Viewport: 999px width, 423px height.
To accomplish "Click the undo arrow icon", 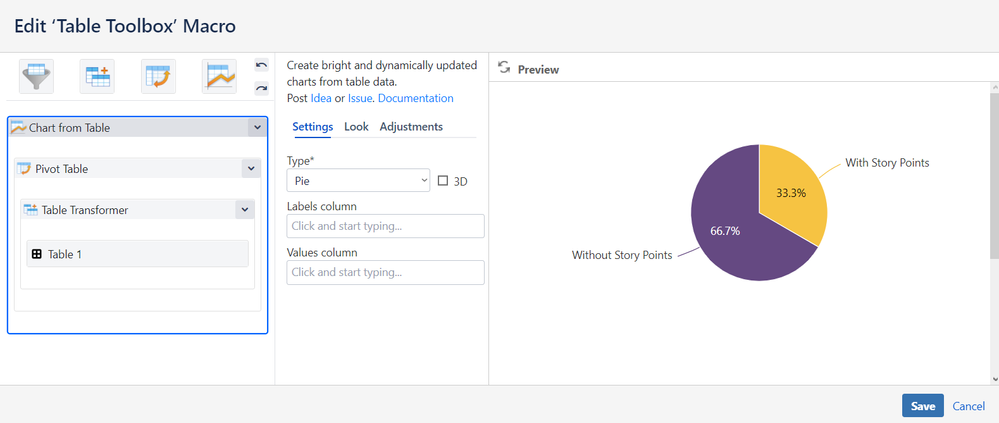I will click(x=262, y=65).
